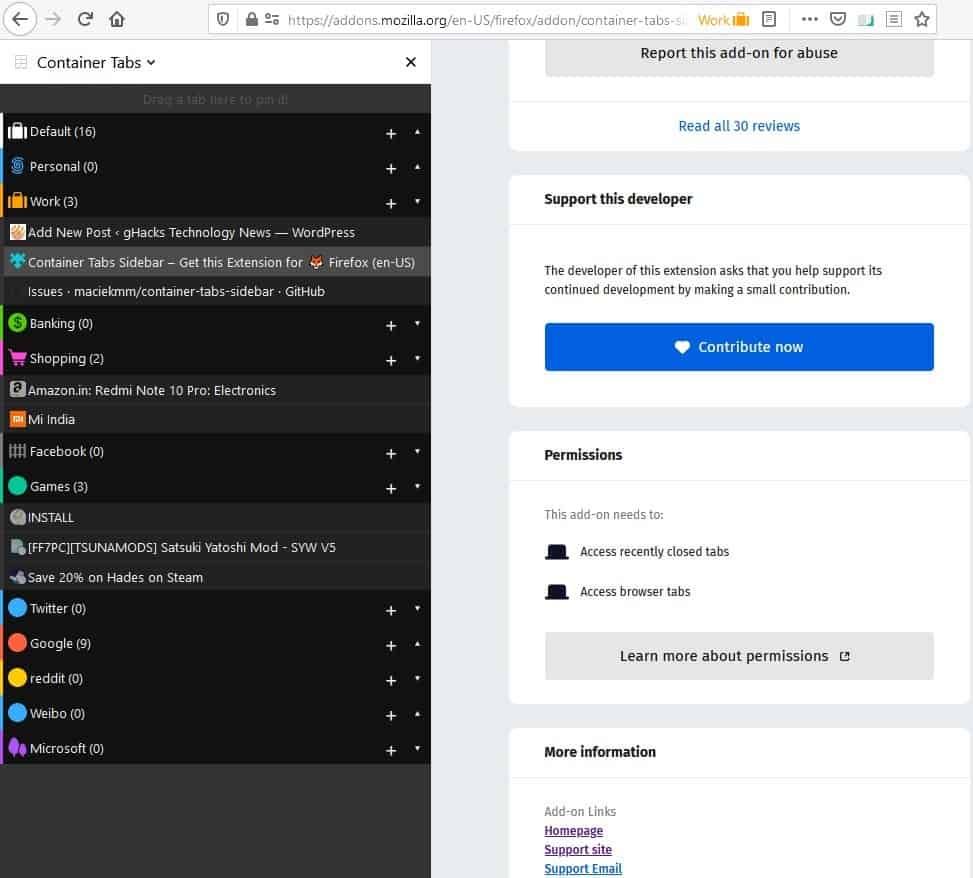The image size is (973, 878).
Task: Click the address bar URL field
Action: tap(487, 20)
